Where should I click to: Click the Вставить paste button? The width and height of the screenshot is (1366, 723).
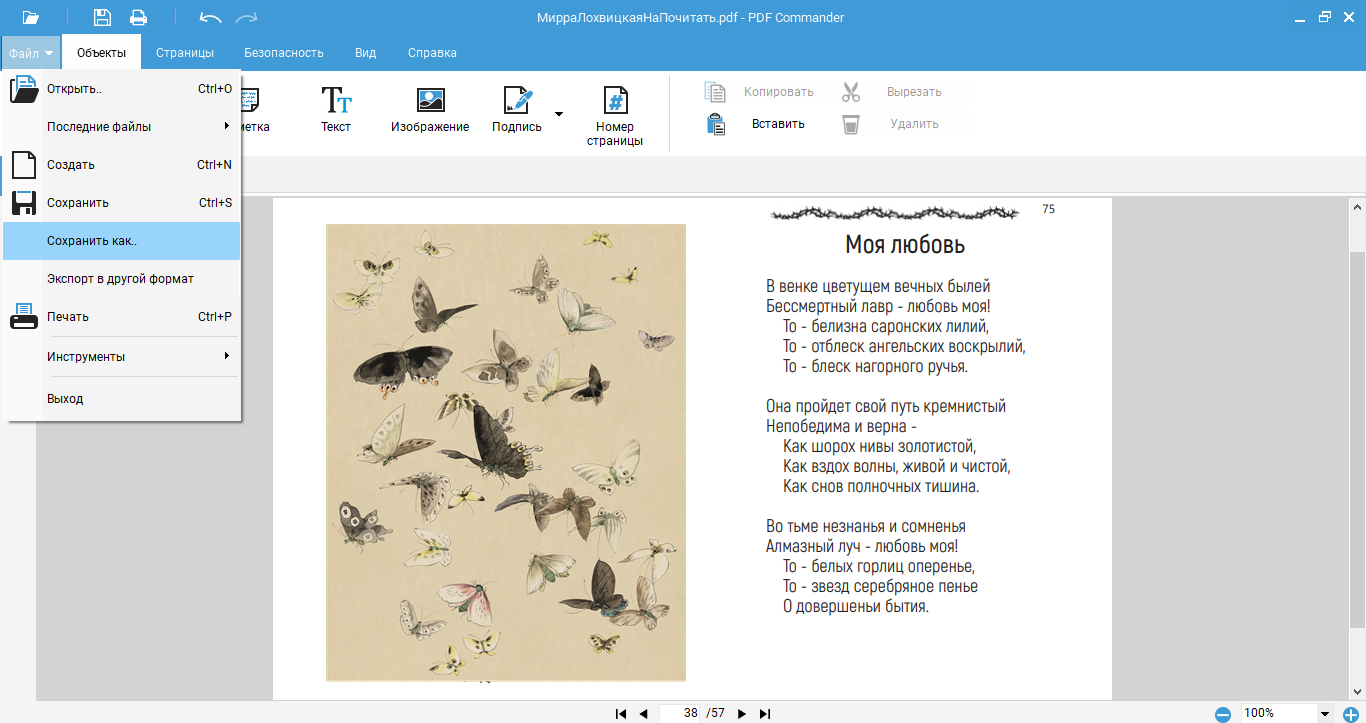pos(756,124)
